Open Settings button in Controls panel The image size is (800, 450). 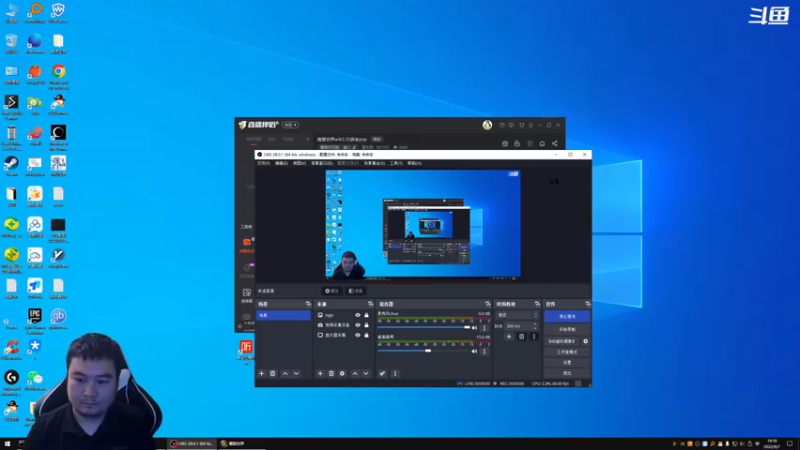click(567, 363)
